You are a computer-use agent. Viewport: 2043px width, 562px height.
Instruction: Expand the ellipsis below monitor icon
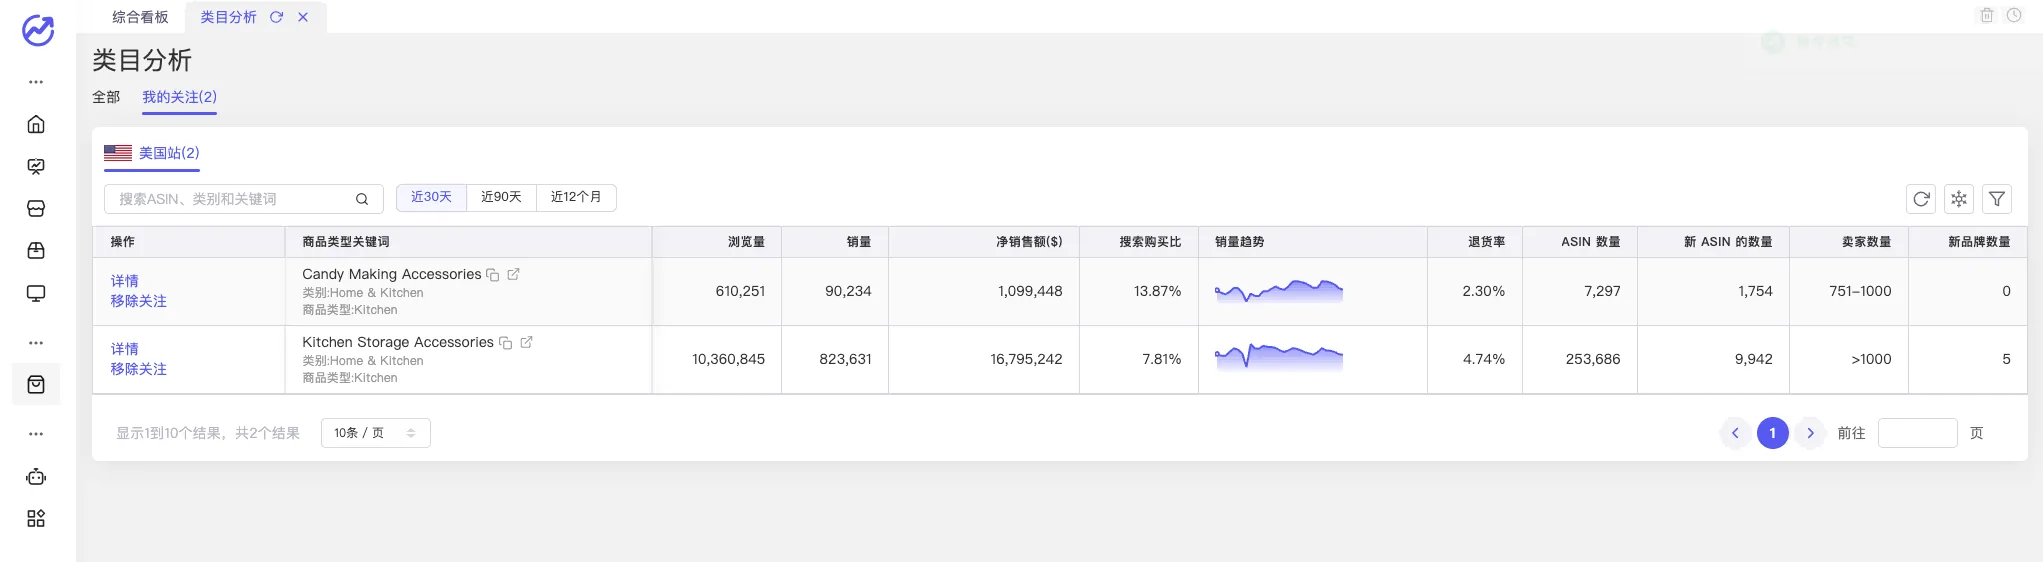click(36, 343)
